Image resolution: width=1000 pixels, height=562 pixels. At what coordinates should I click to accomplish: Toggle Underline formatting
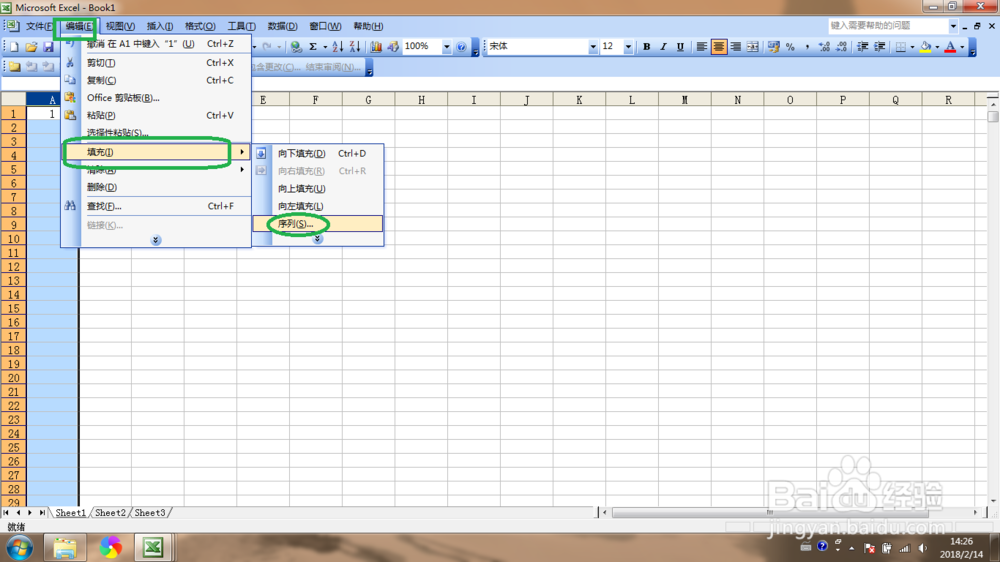pyautogui.click(x=680, y=47)
